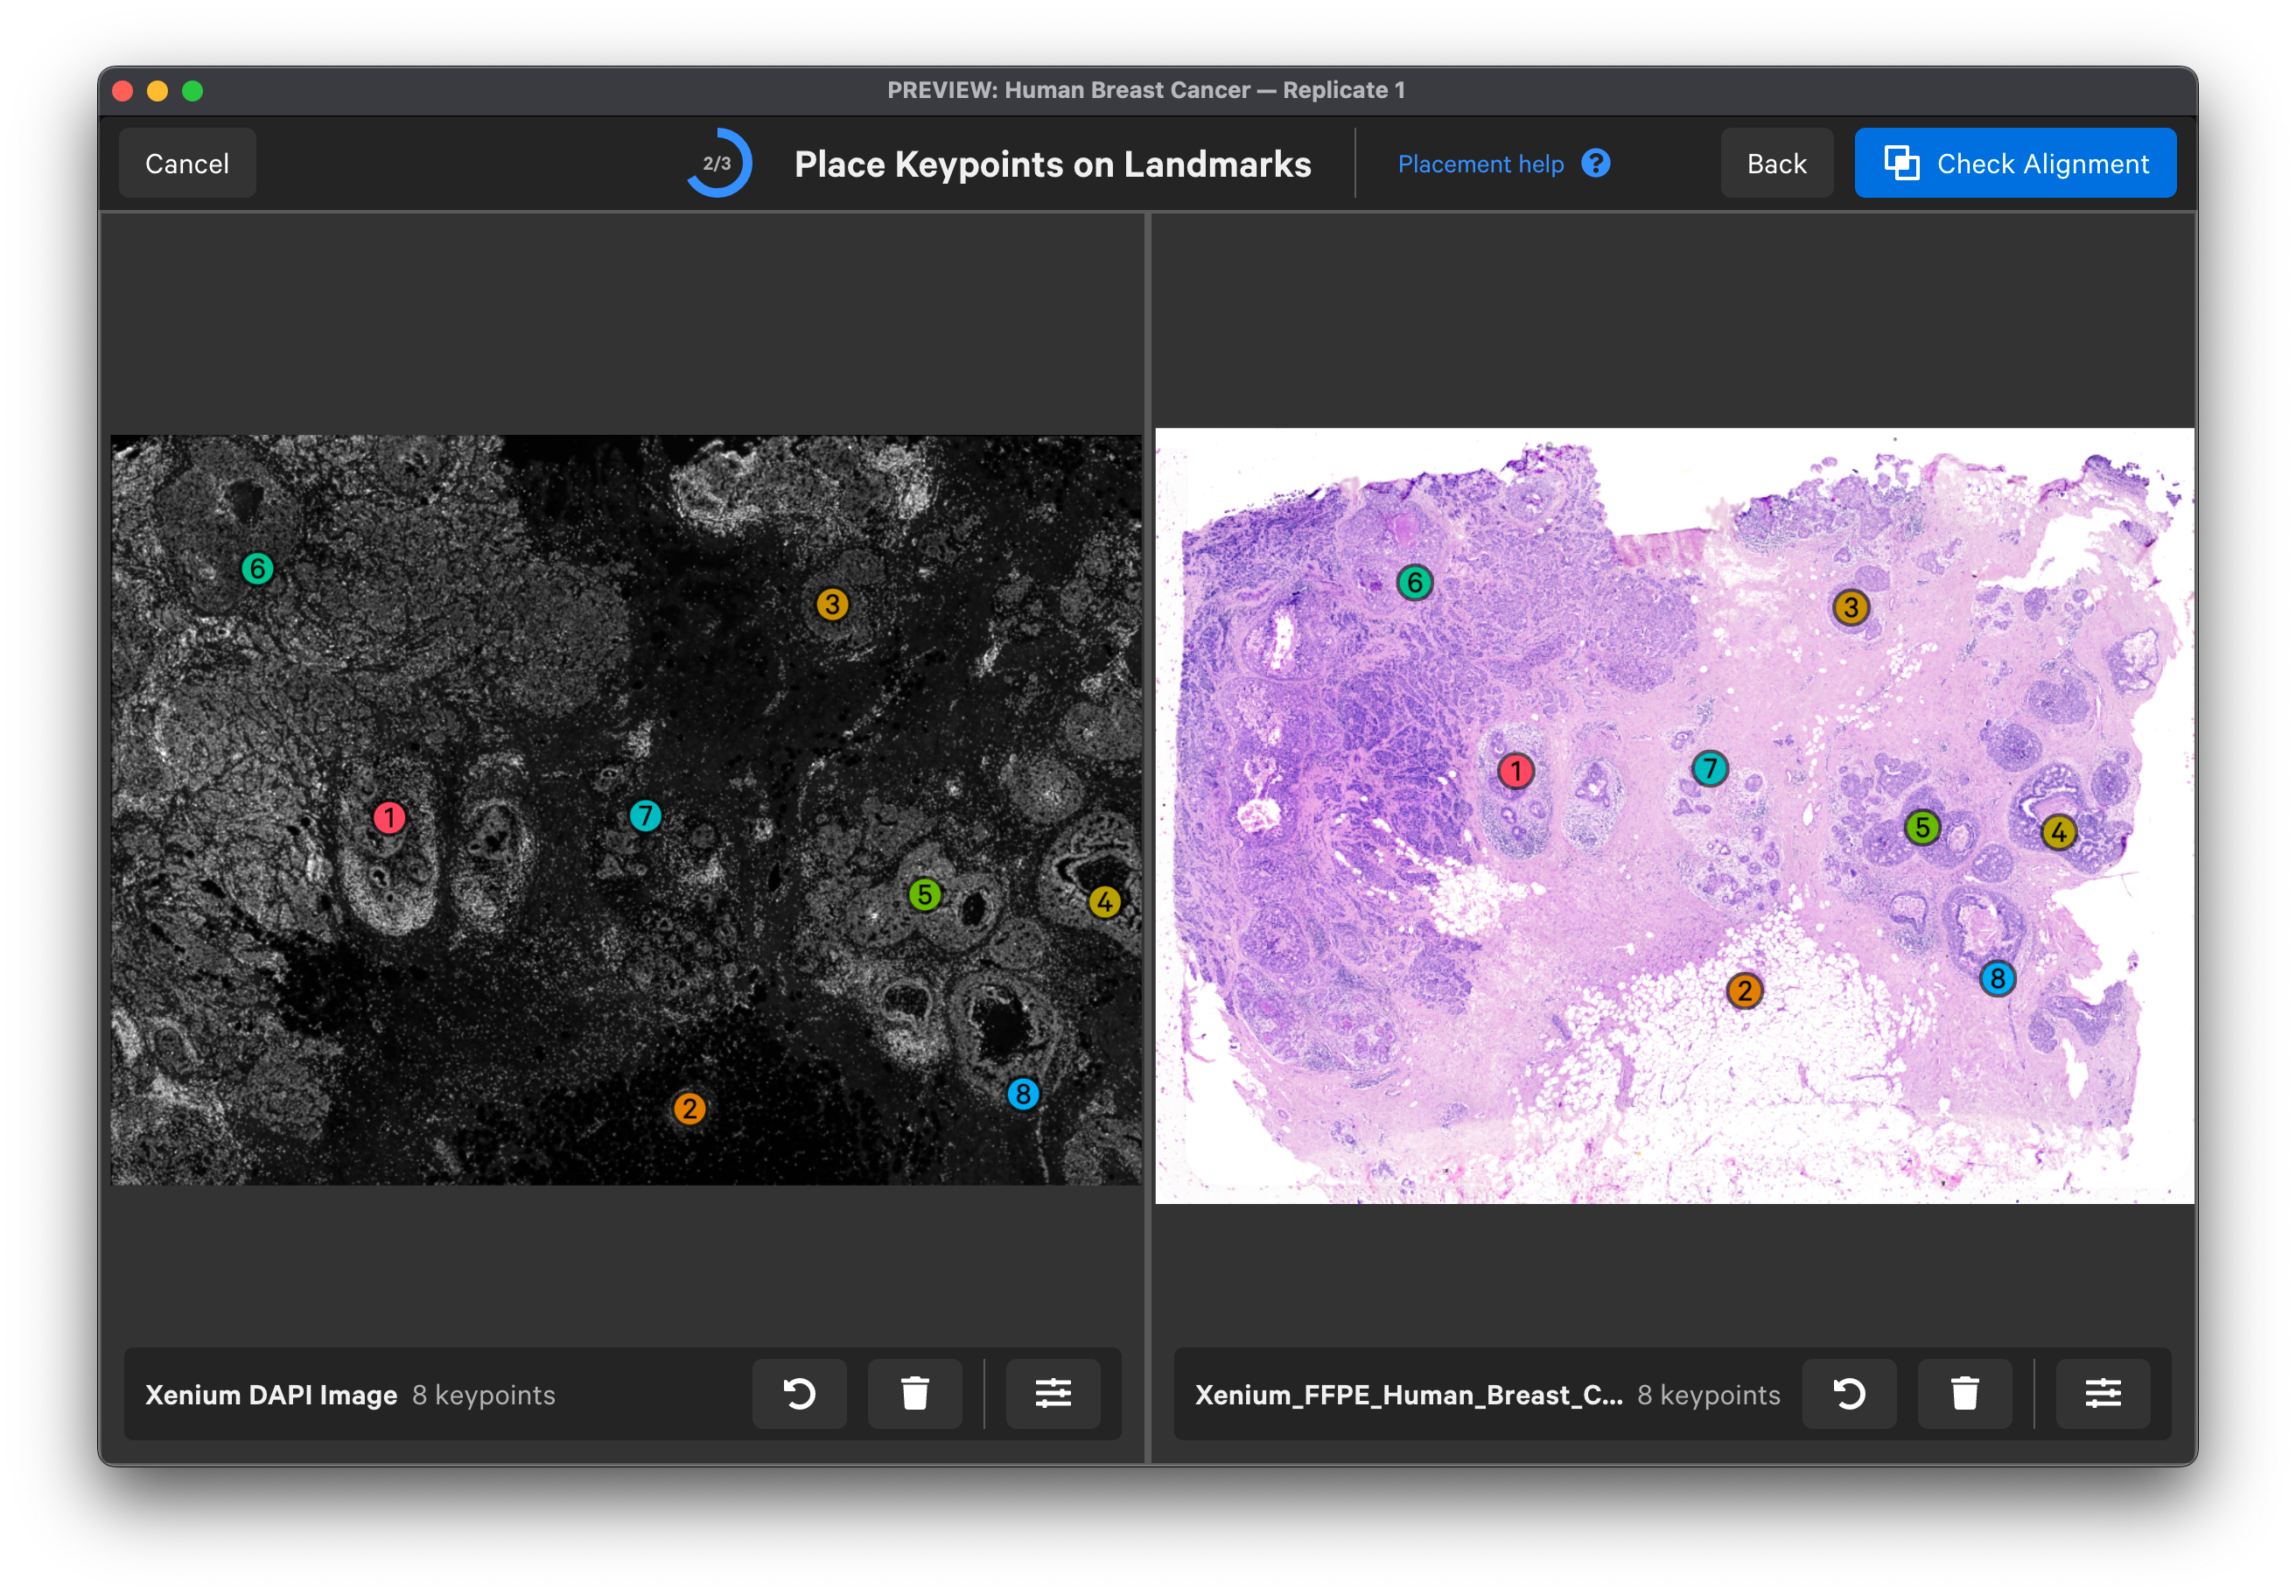
Task: Select keypoint 1 on DAPI image
Action: pyautogui.click(x=389, y=818)
